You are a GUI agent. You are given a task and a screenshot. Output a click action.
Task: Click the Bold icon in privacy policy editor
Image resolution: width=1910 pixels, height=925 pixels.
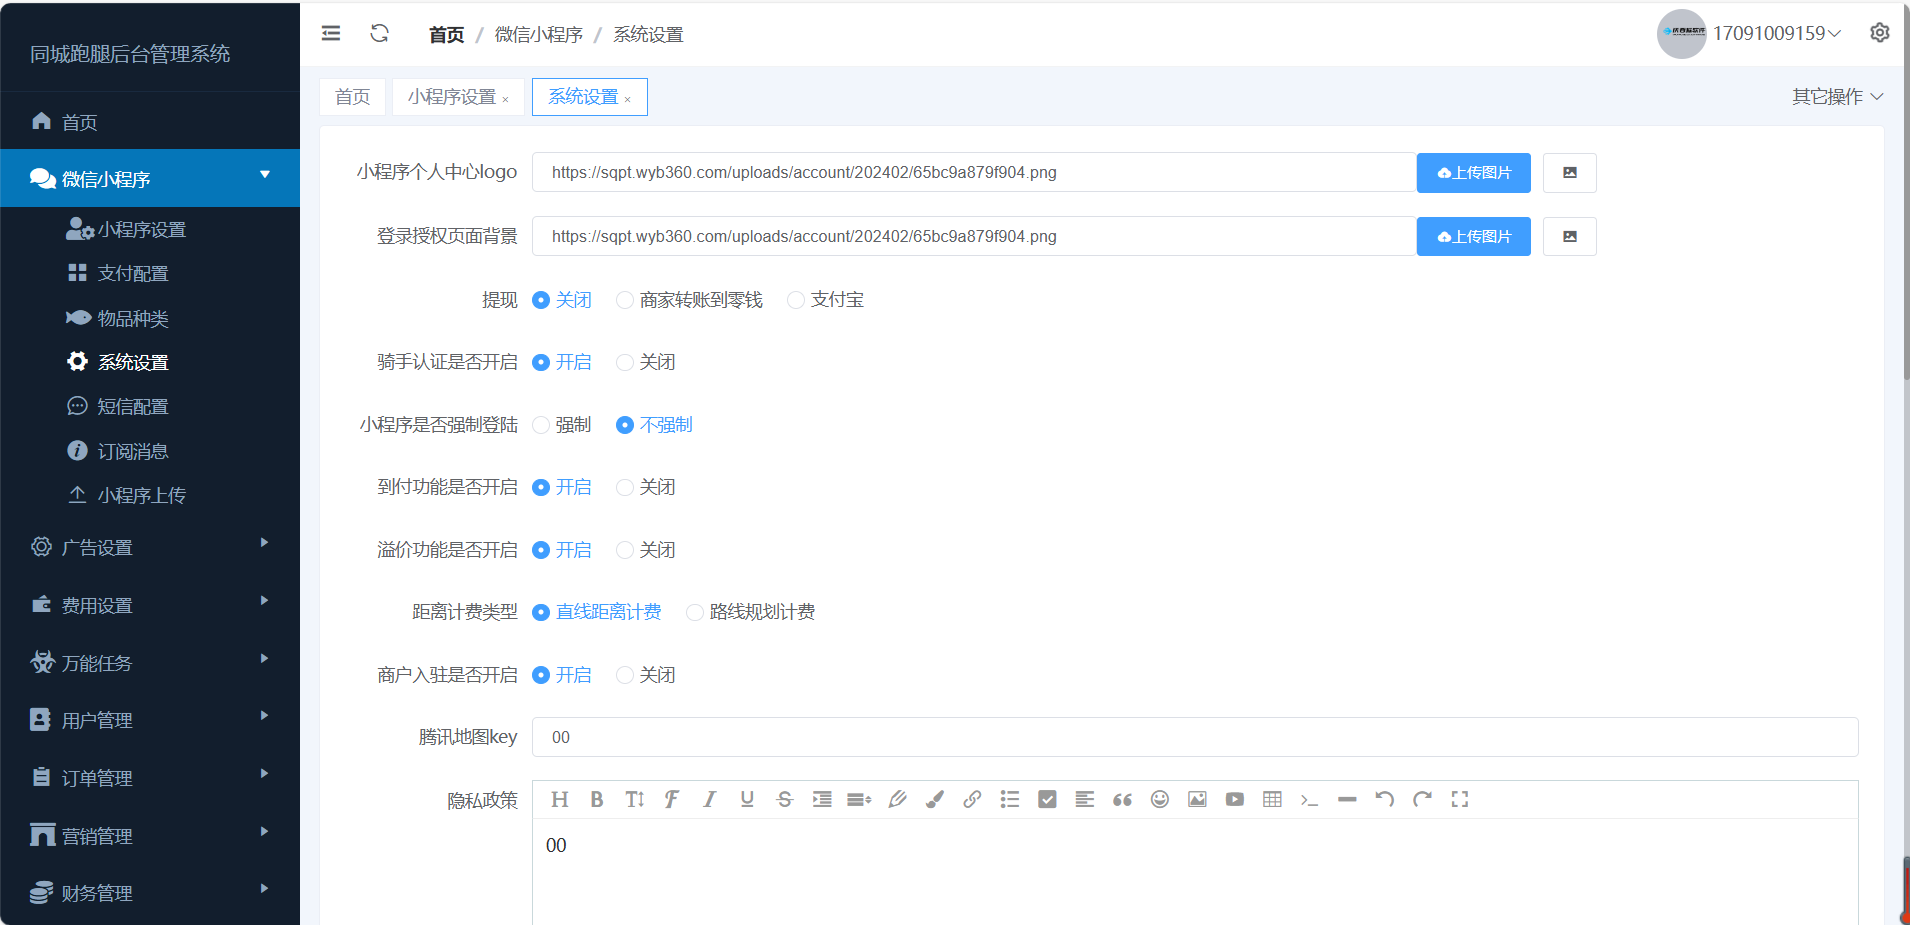click(597, 799)
